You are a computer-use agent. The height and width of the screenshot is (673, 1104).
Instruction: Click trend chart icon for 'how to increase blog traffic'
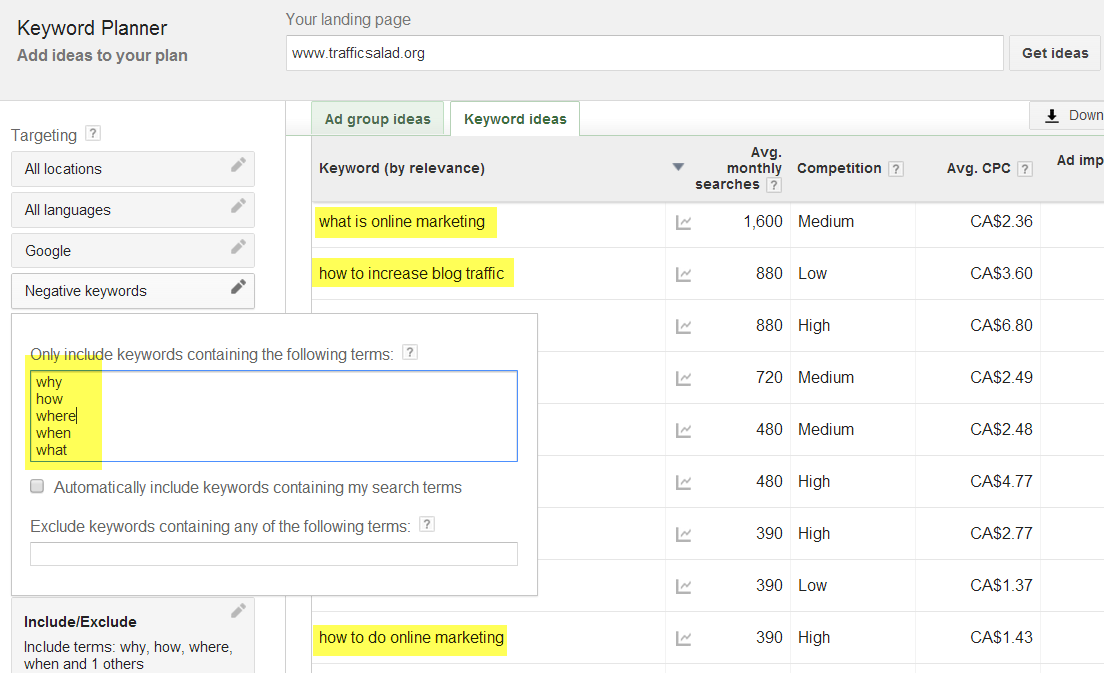[x=683, y=274]
